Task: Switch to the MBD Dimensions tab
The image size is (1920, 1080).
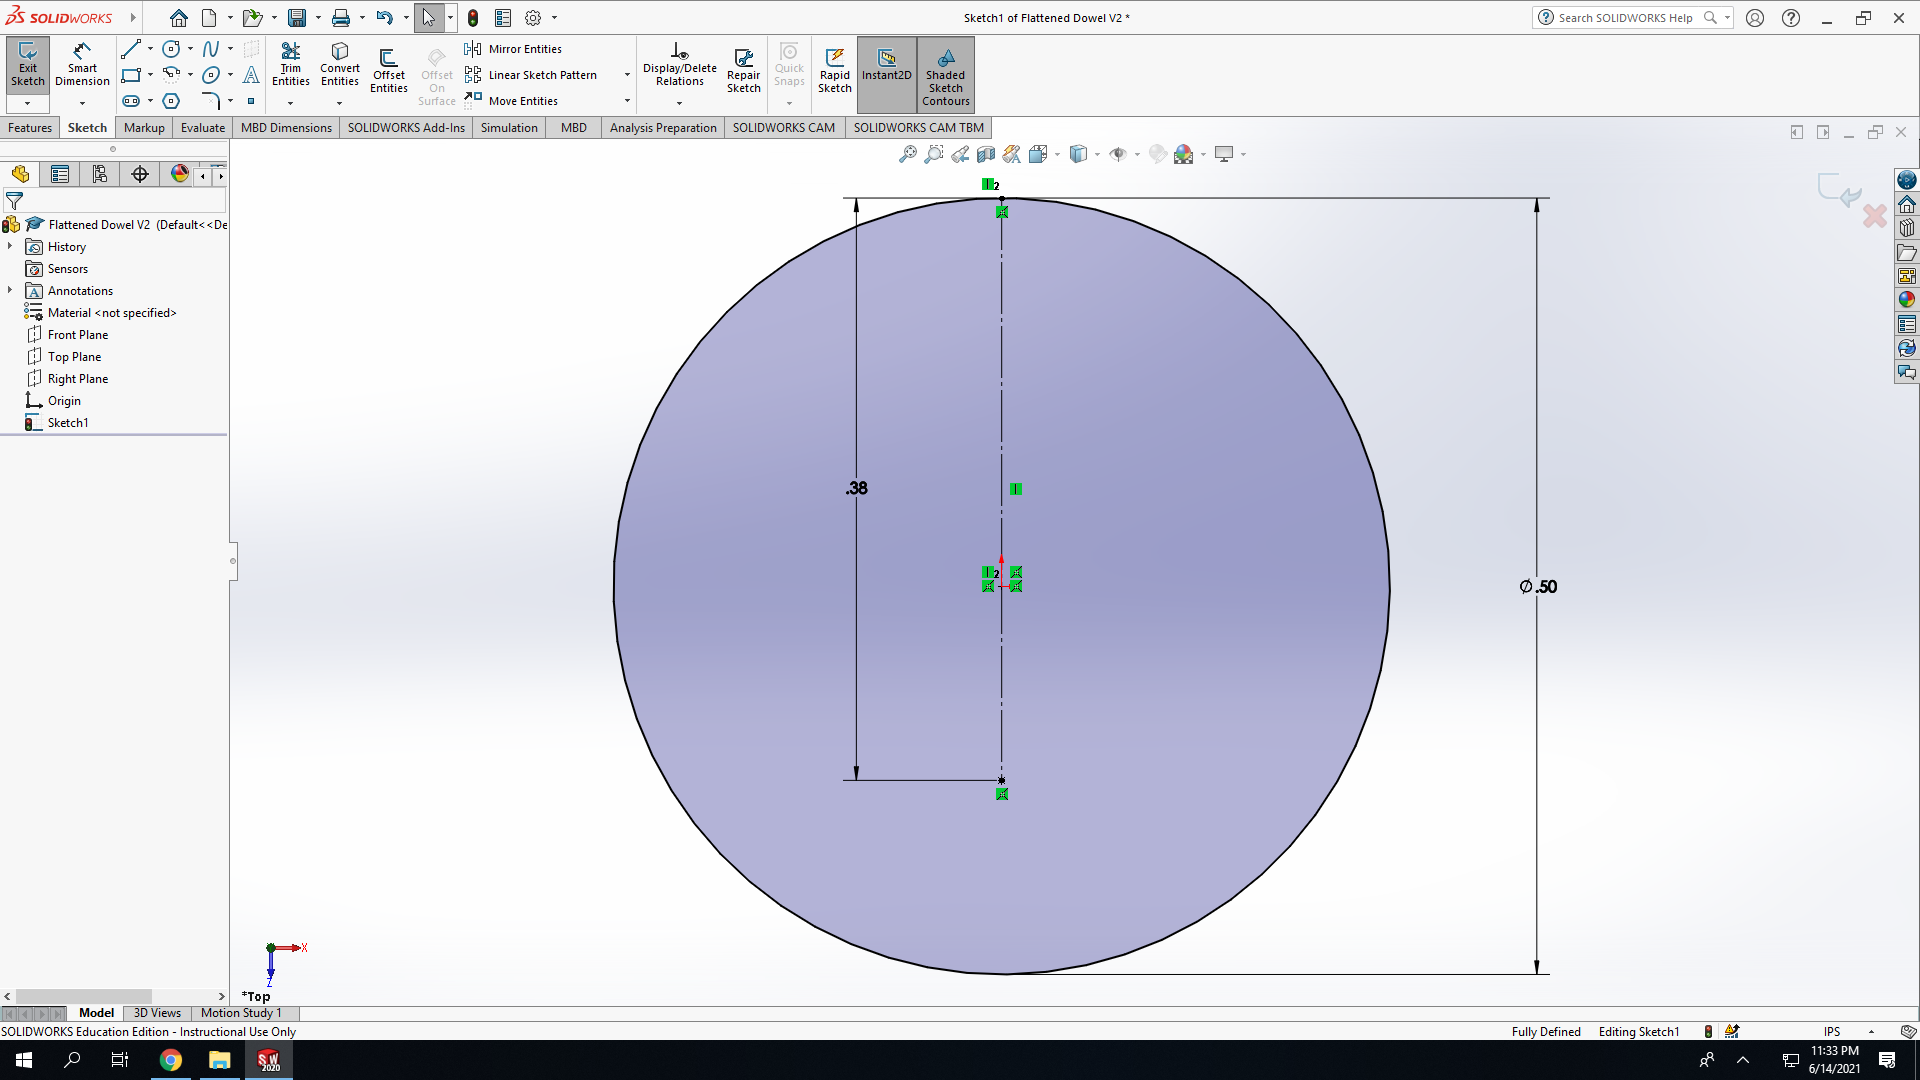Action: (x=286, y=128)
